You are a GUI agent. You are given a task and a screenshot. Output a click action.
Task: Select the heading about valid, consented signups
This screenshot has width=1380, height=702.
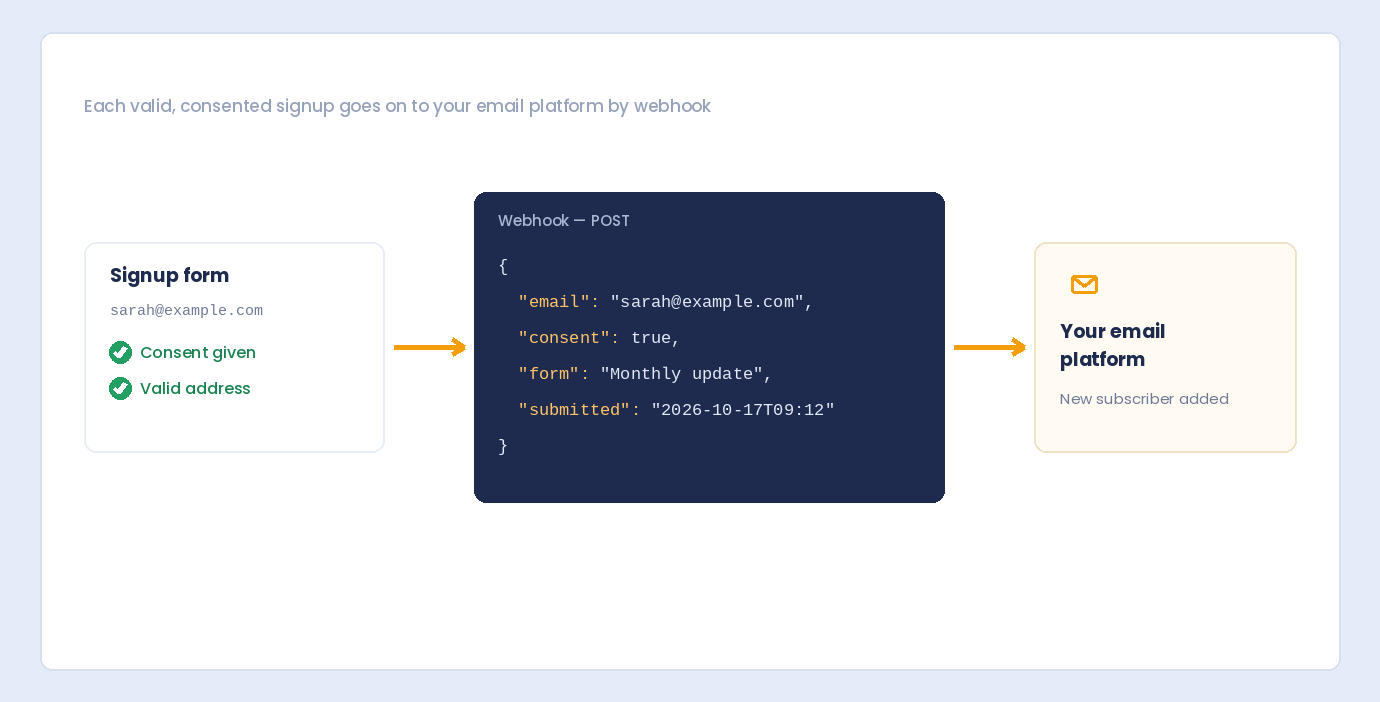[397, 106]
